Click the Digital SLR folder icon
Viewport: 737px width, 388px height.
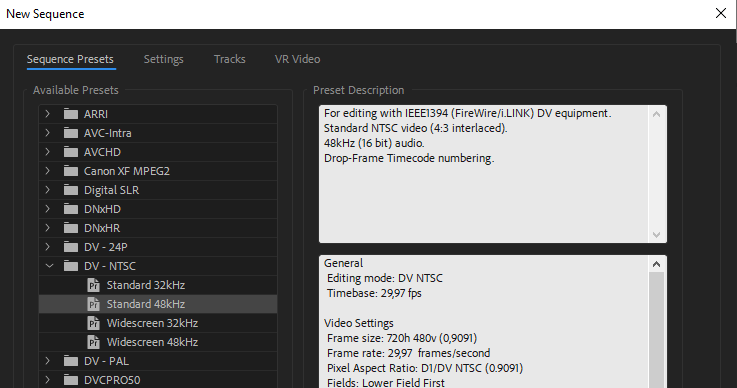coord(71,190)
